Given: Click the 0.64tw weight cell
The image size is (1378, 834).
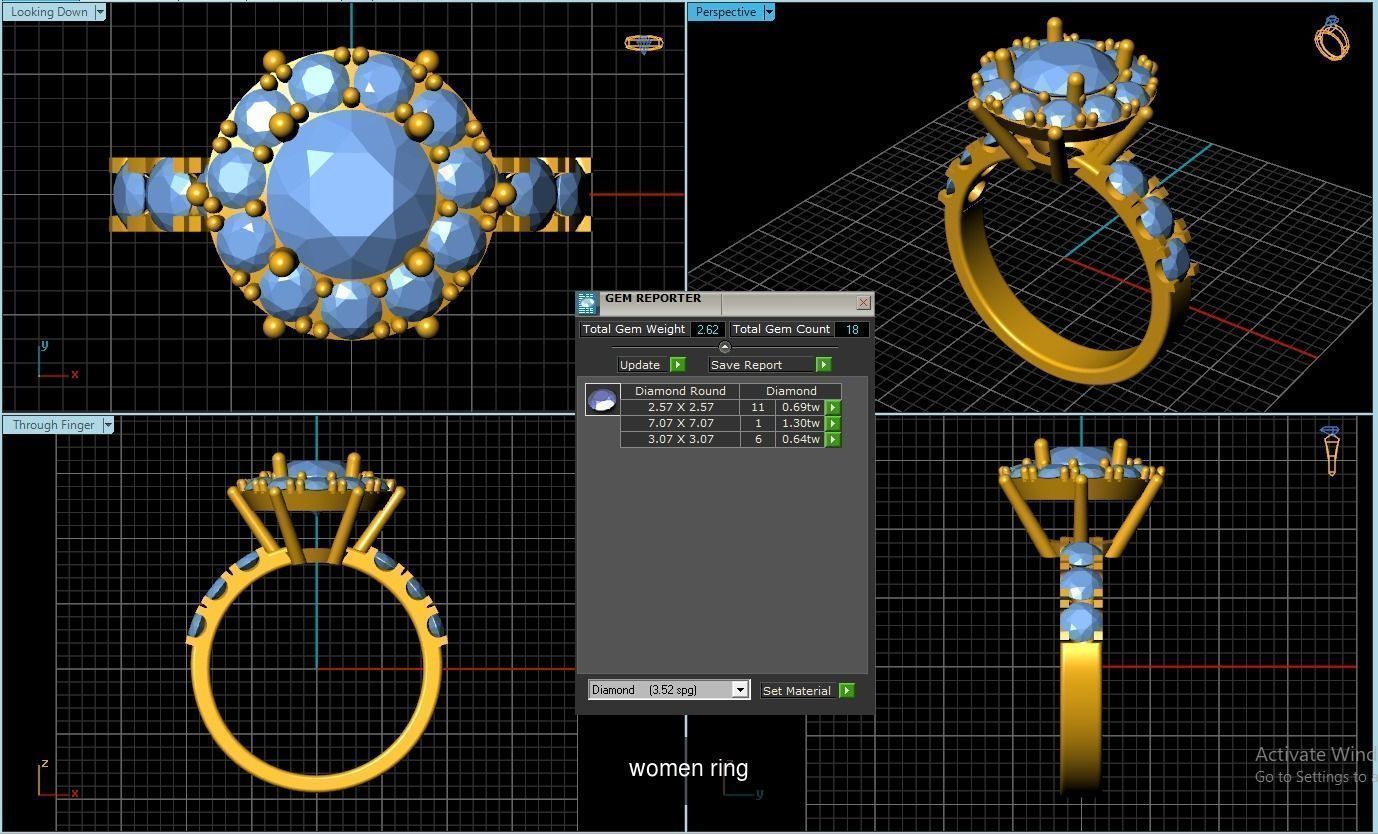Looking at the screenshot, I should point(800,439).
